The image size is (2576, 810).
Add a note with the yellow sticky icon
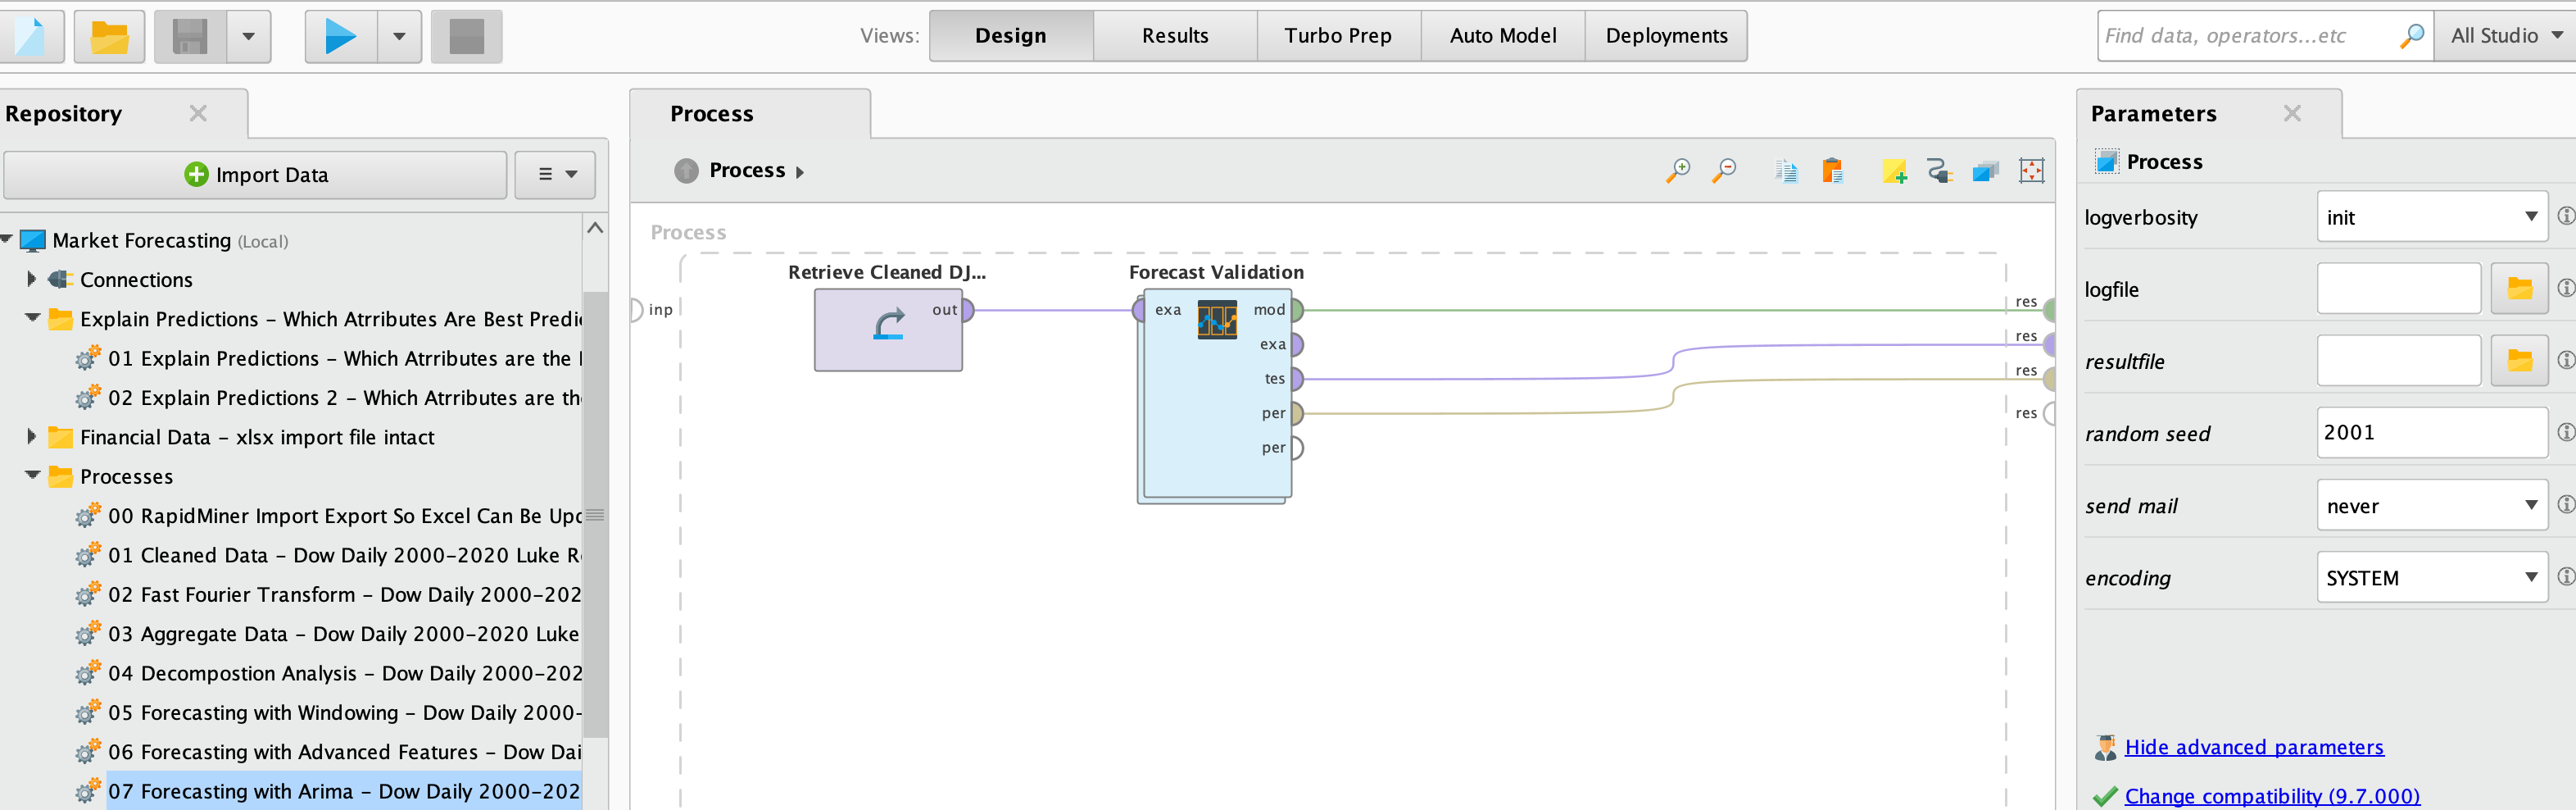1894,171
